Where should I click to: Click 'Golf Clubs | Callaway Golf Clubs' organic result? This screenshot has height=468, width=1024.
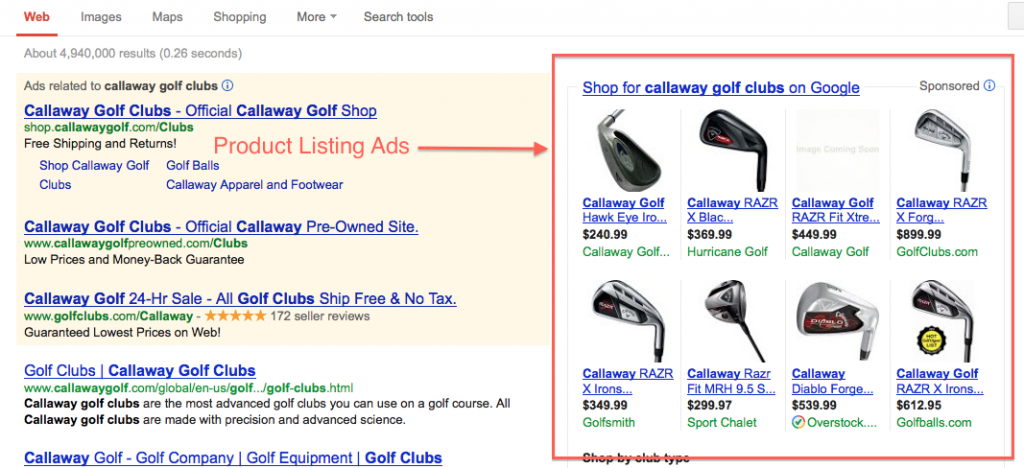point(140,371)
